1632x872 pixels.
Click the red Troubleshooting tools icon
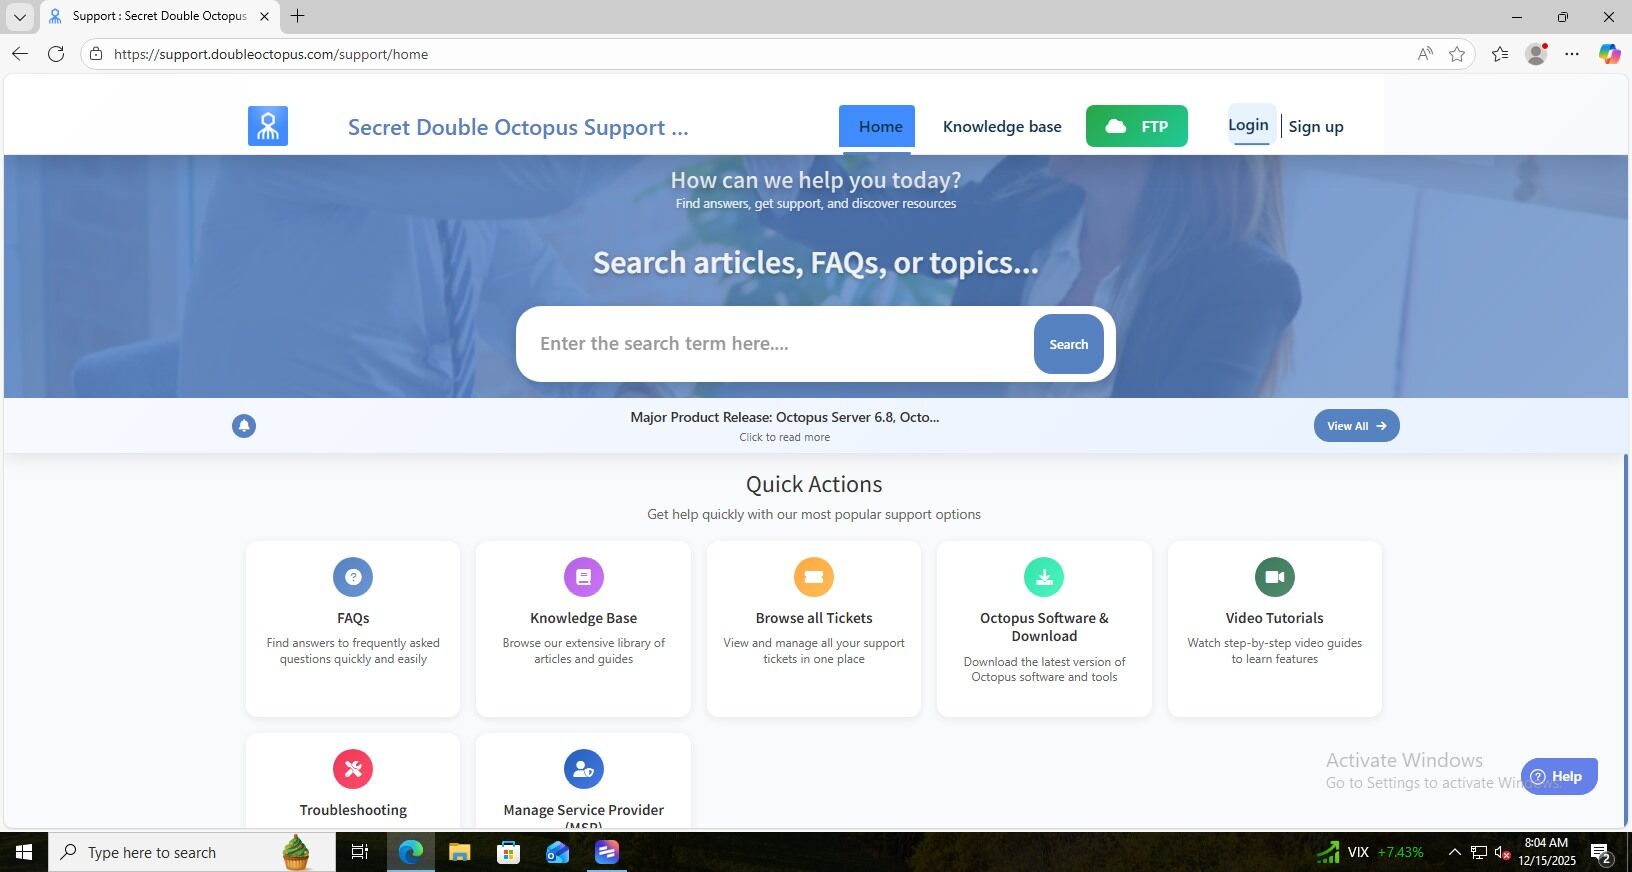(x=353, y=769)
